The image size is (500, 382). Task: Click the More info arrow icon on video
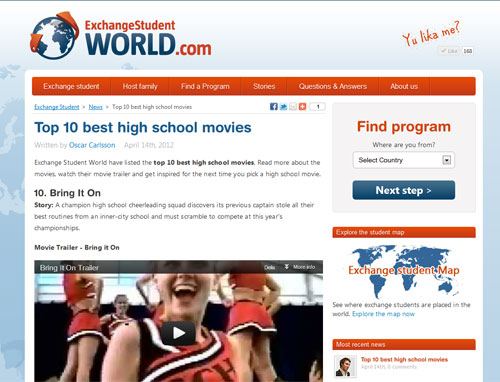[x=286, y=267]
